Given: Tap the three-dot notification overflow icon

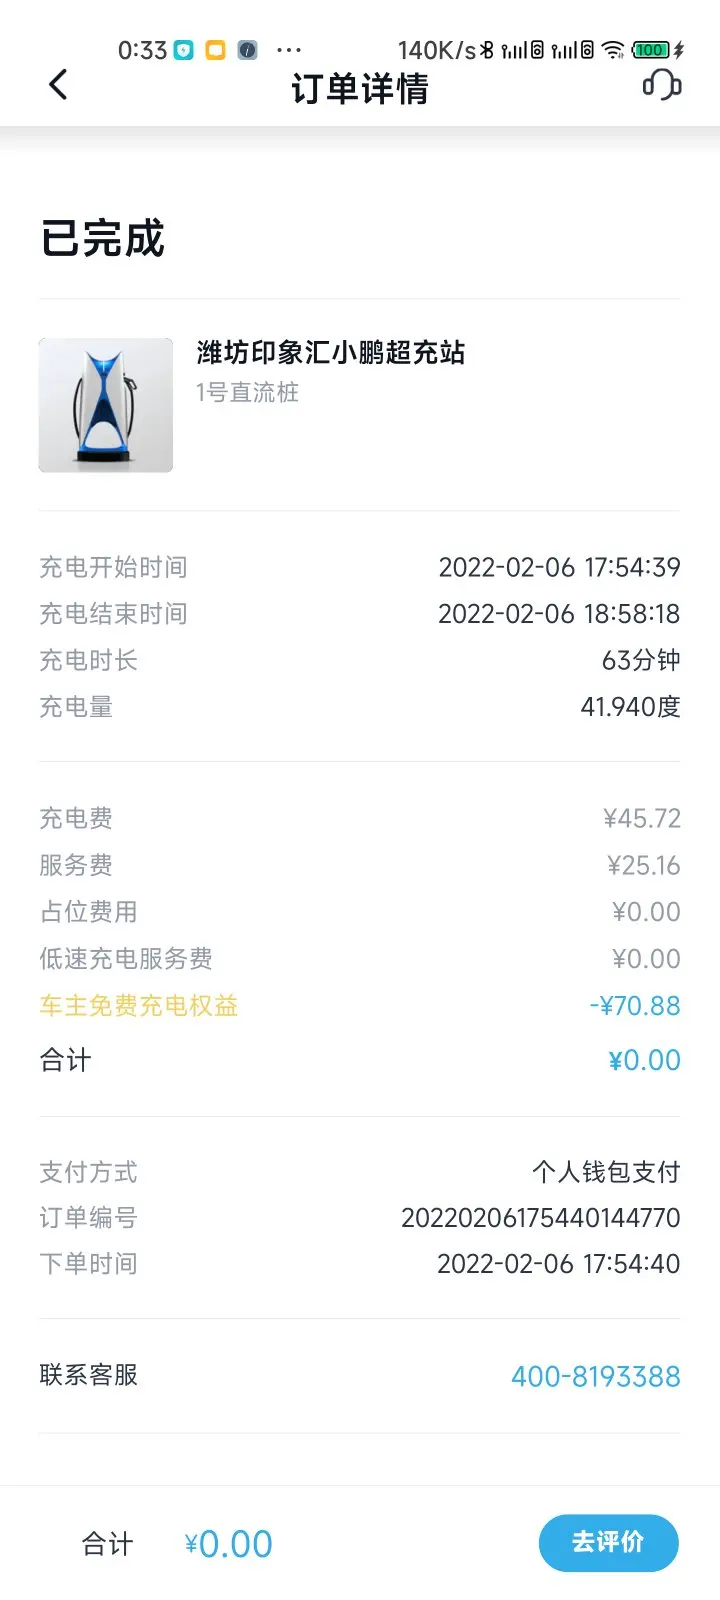Looking at the screenshot, I should pos(288,50).
